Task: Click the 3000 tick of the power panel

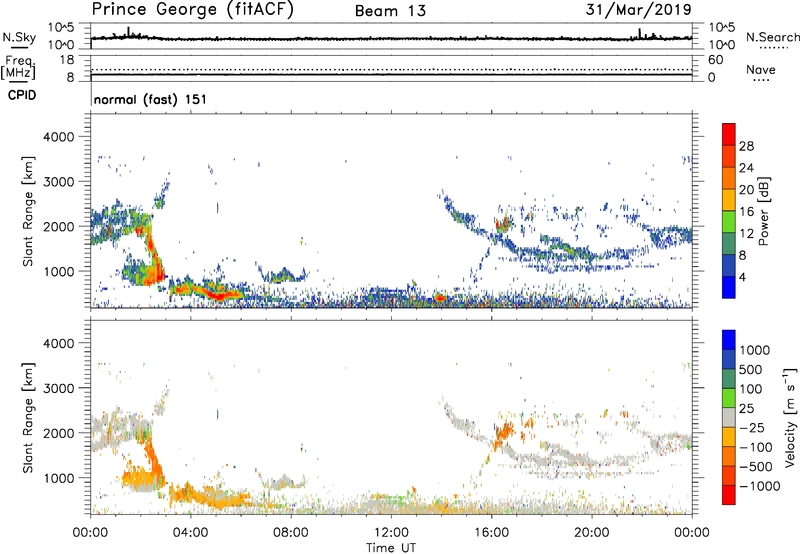Action: tap(59, 182)
